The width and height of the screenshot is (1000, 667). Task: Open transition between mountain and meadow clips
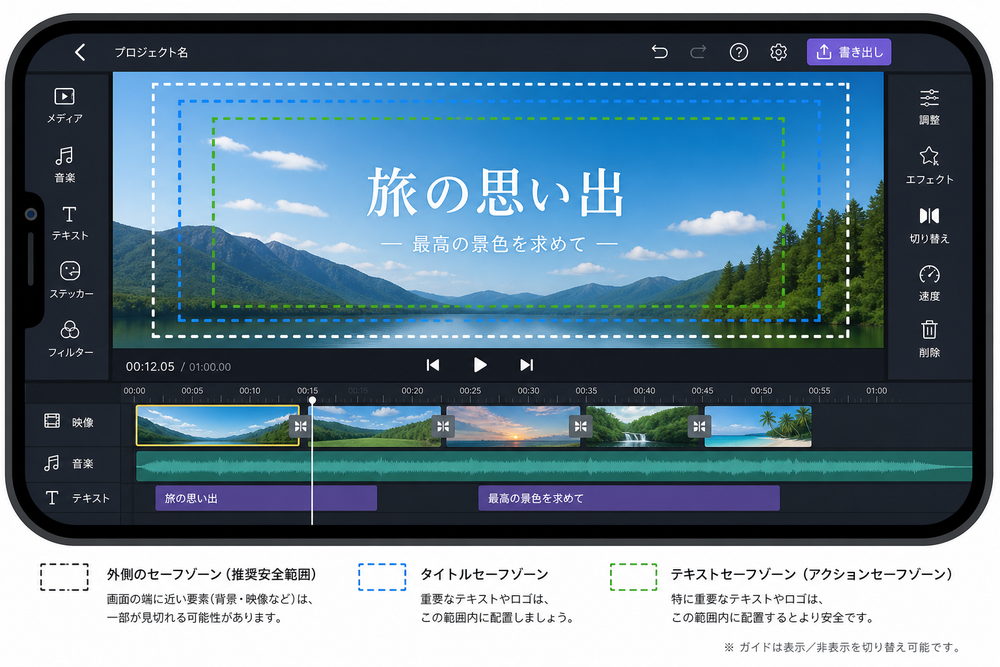300,426
